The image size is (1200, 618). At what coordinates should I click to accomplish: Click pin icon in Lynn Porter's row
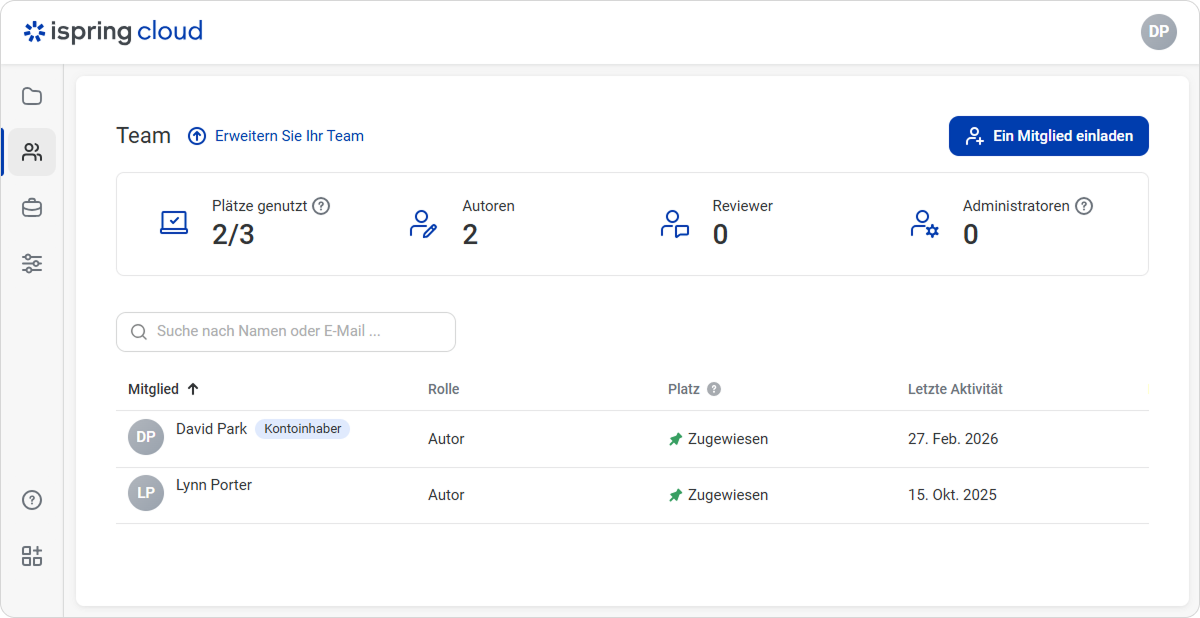pyautogui.click(x=675, y=495)
